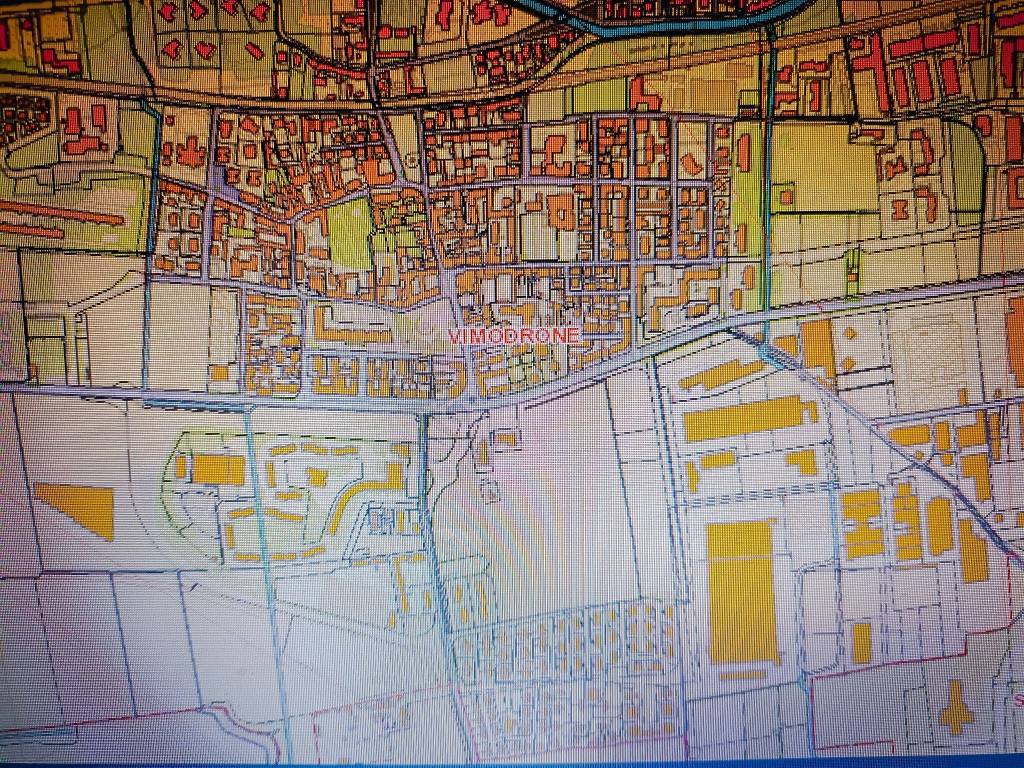
Task: Select the largest yellow rectangular warehouse building
Action: click(x=742, y=591)
